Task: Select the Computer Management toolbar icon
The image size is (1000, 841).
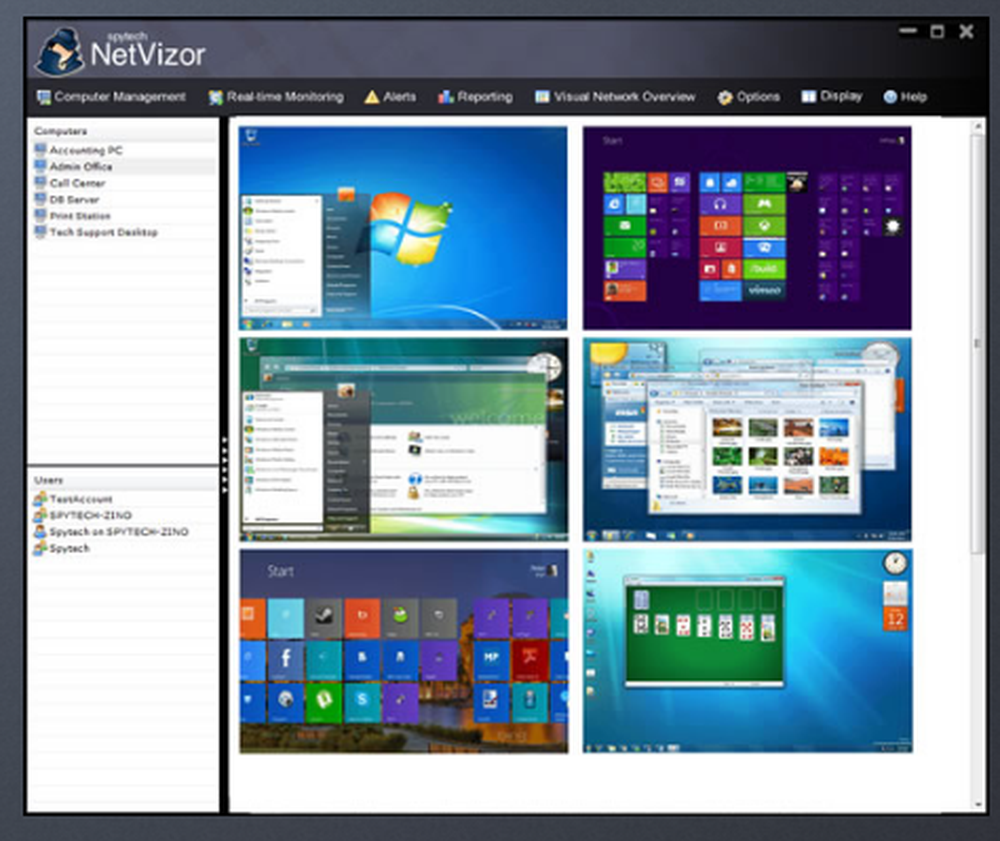Action: pyautogui.click(x=42, y=96)
